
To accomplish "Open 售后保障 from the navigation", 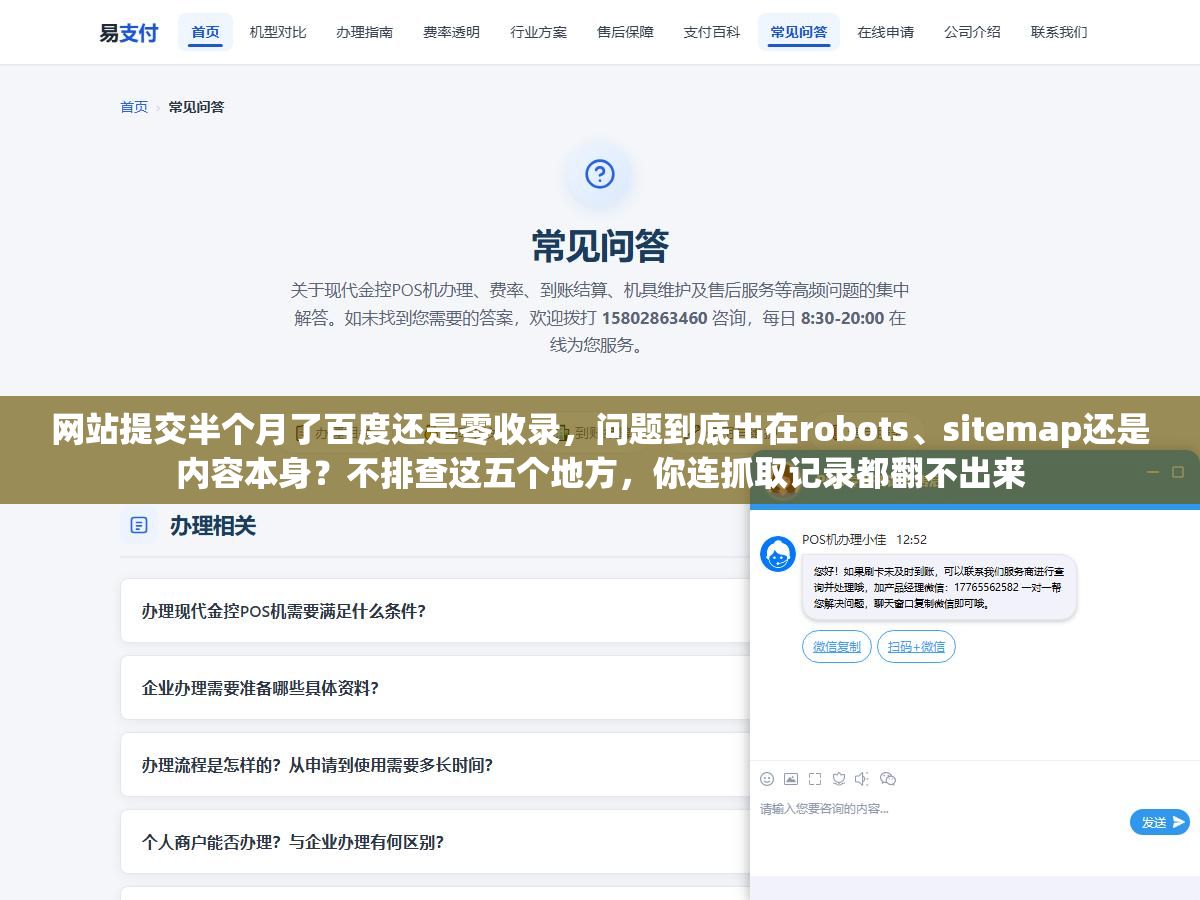I will pos(626,32).
